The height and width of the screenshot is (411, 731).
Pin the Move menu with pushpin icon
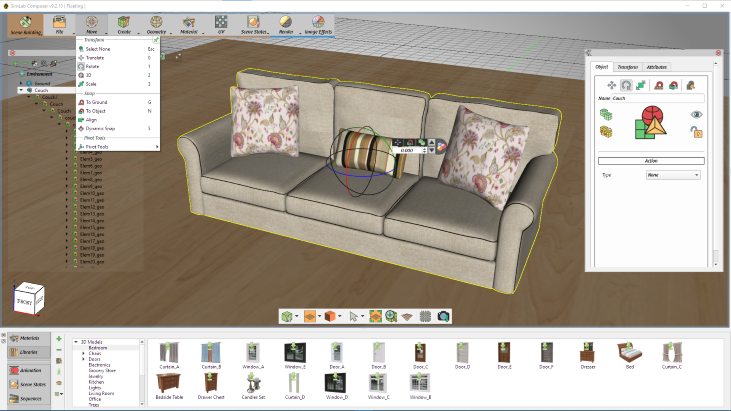tap(155, 39)
